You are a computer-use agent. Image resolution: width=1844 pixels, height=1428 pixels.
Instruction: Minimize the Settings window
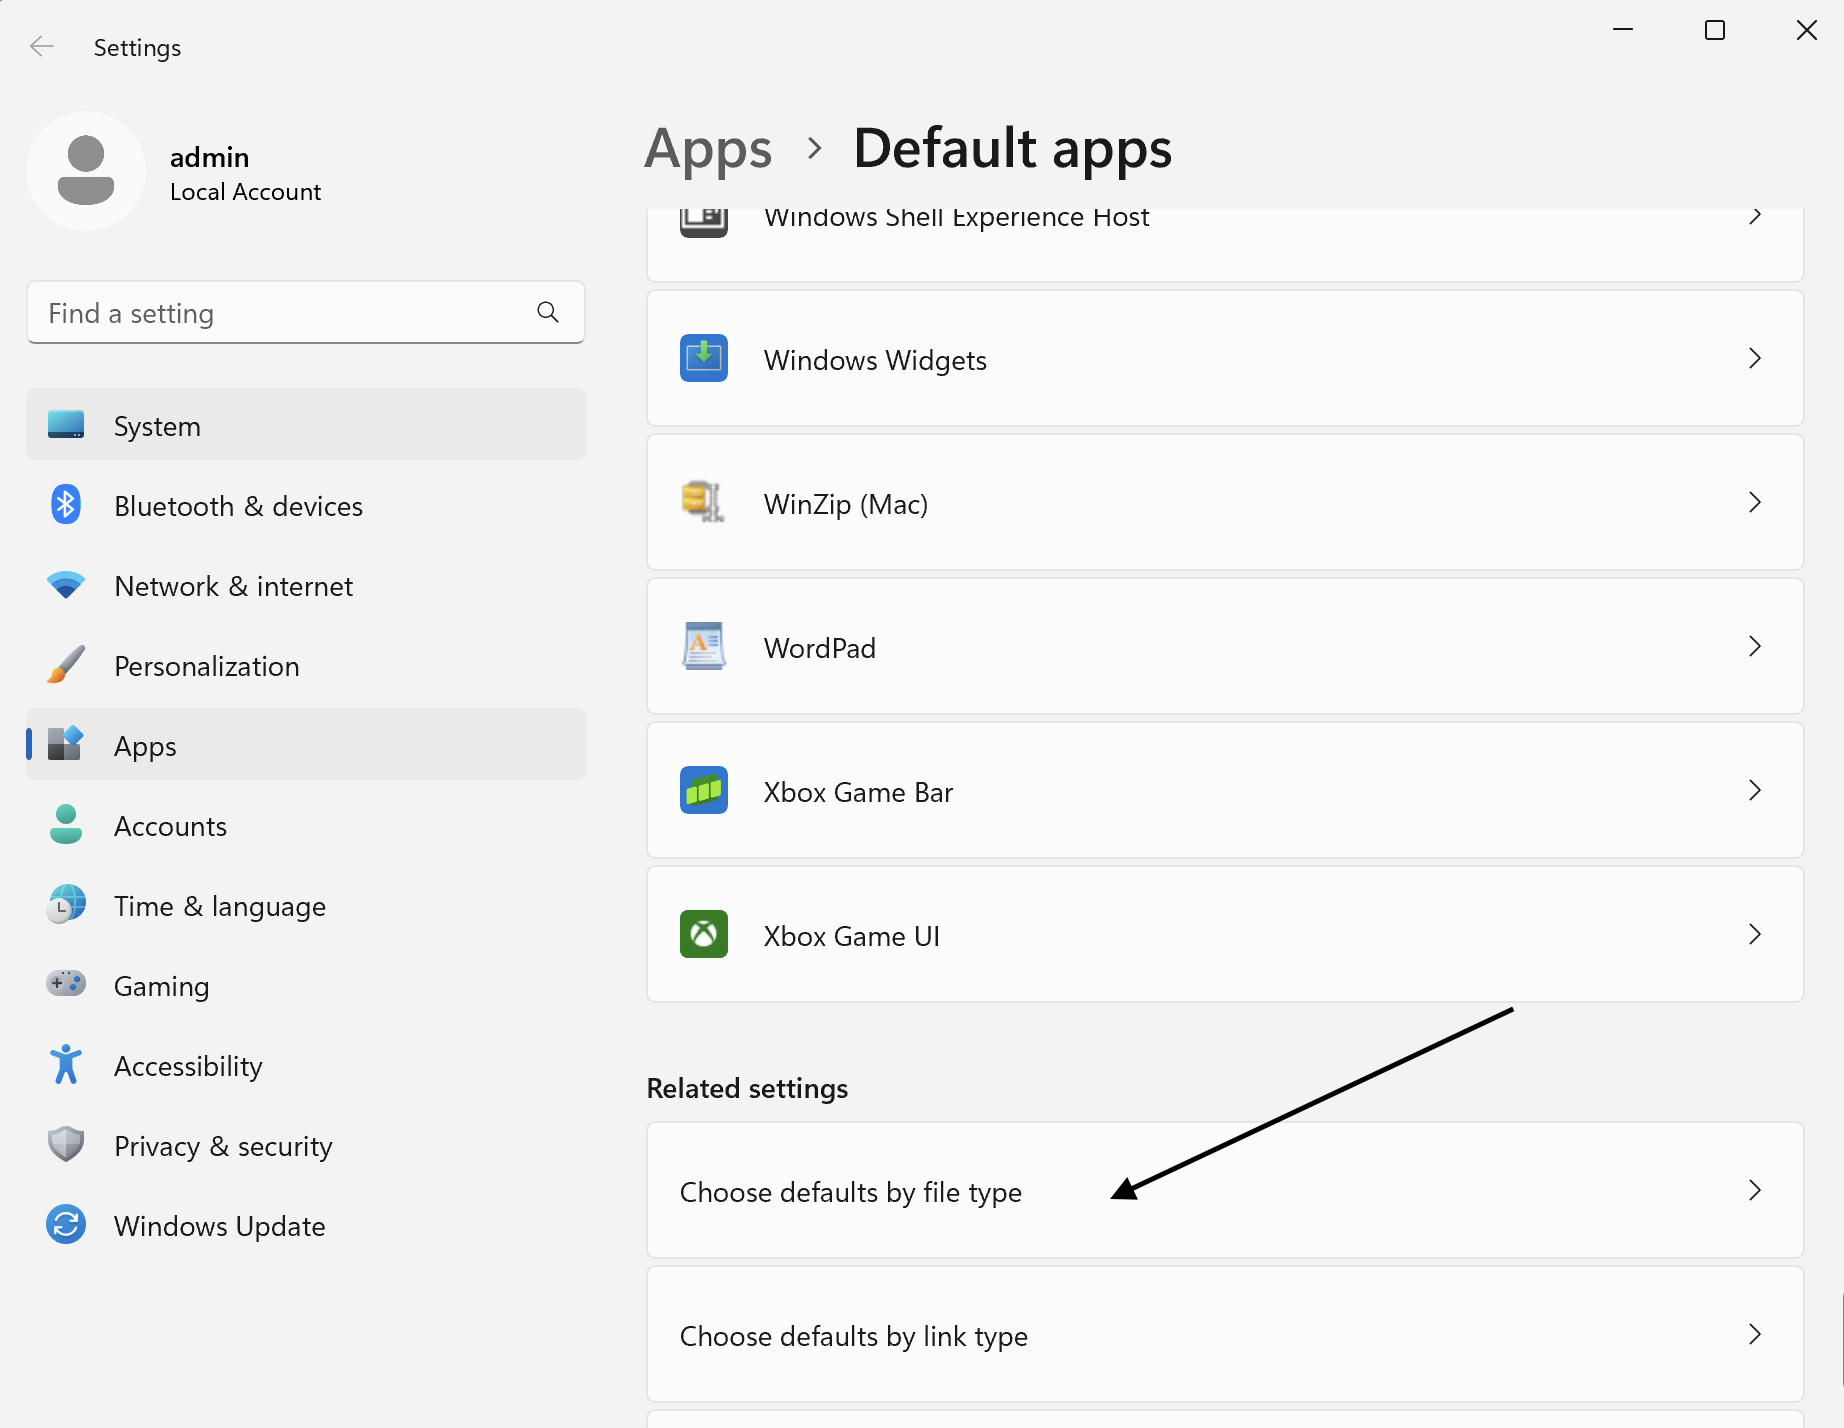(1623, 30)
